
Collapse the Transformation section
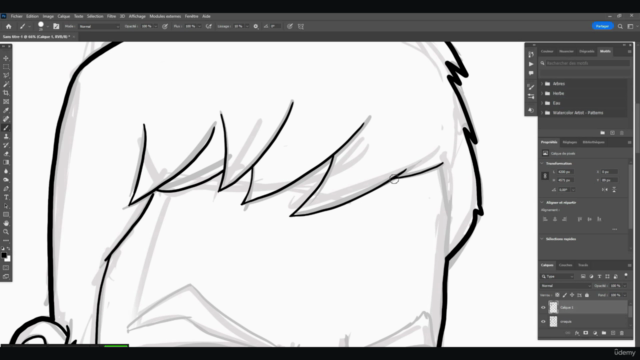pos(542,164)
